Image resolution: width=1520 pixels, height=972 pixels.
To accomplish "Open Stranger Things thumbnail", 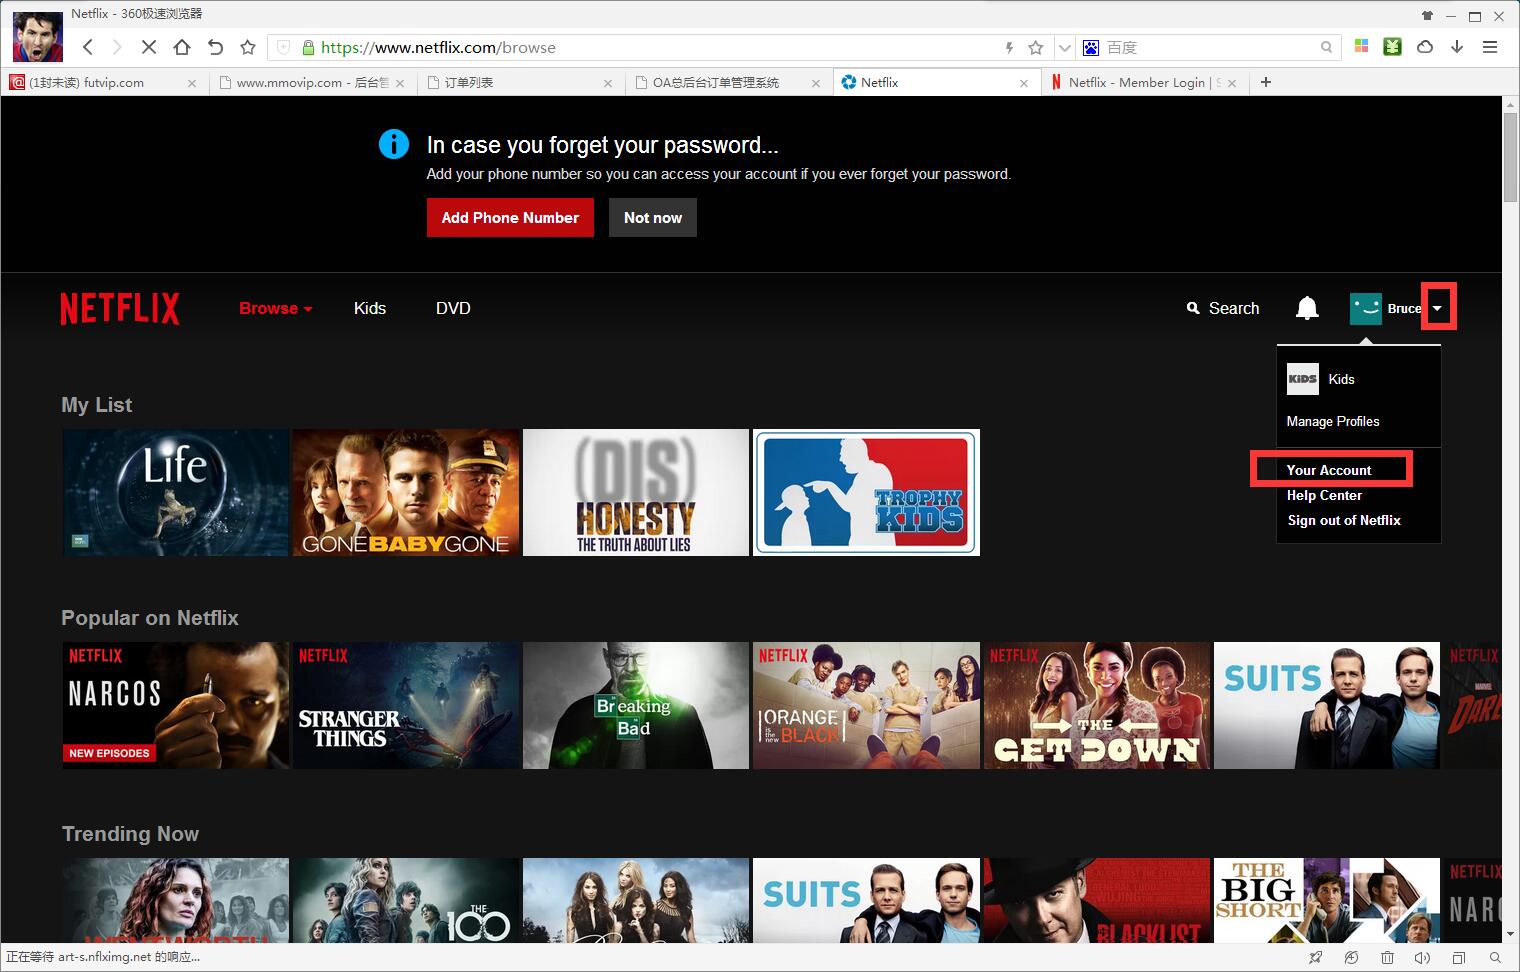I will pos(406,705).
